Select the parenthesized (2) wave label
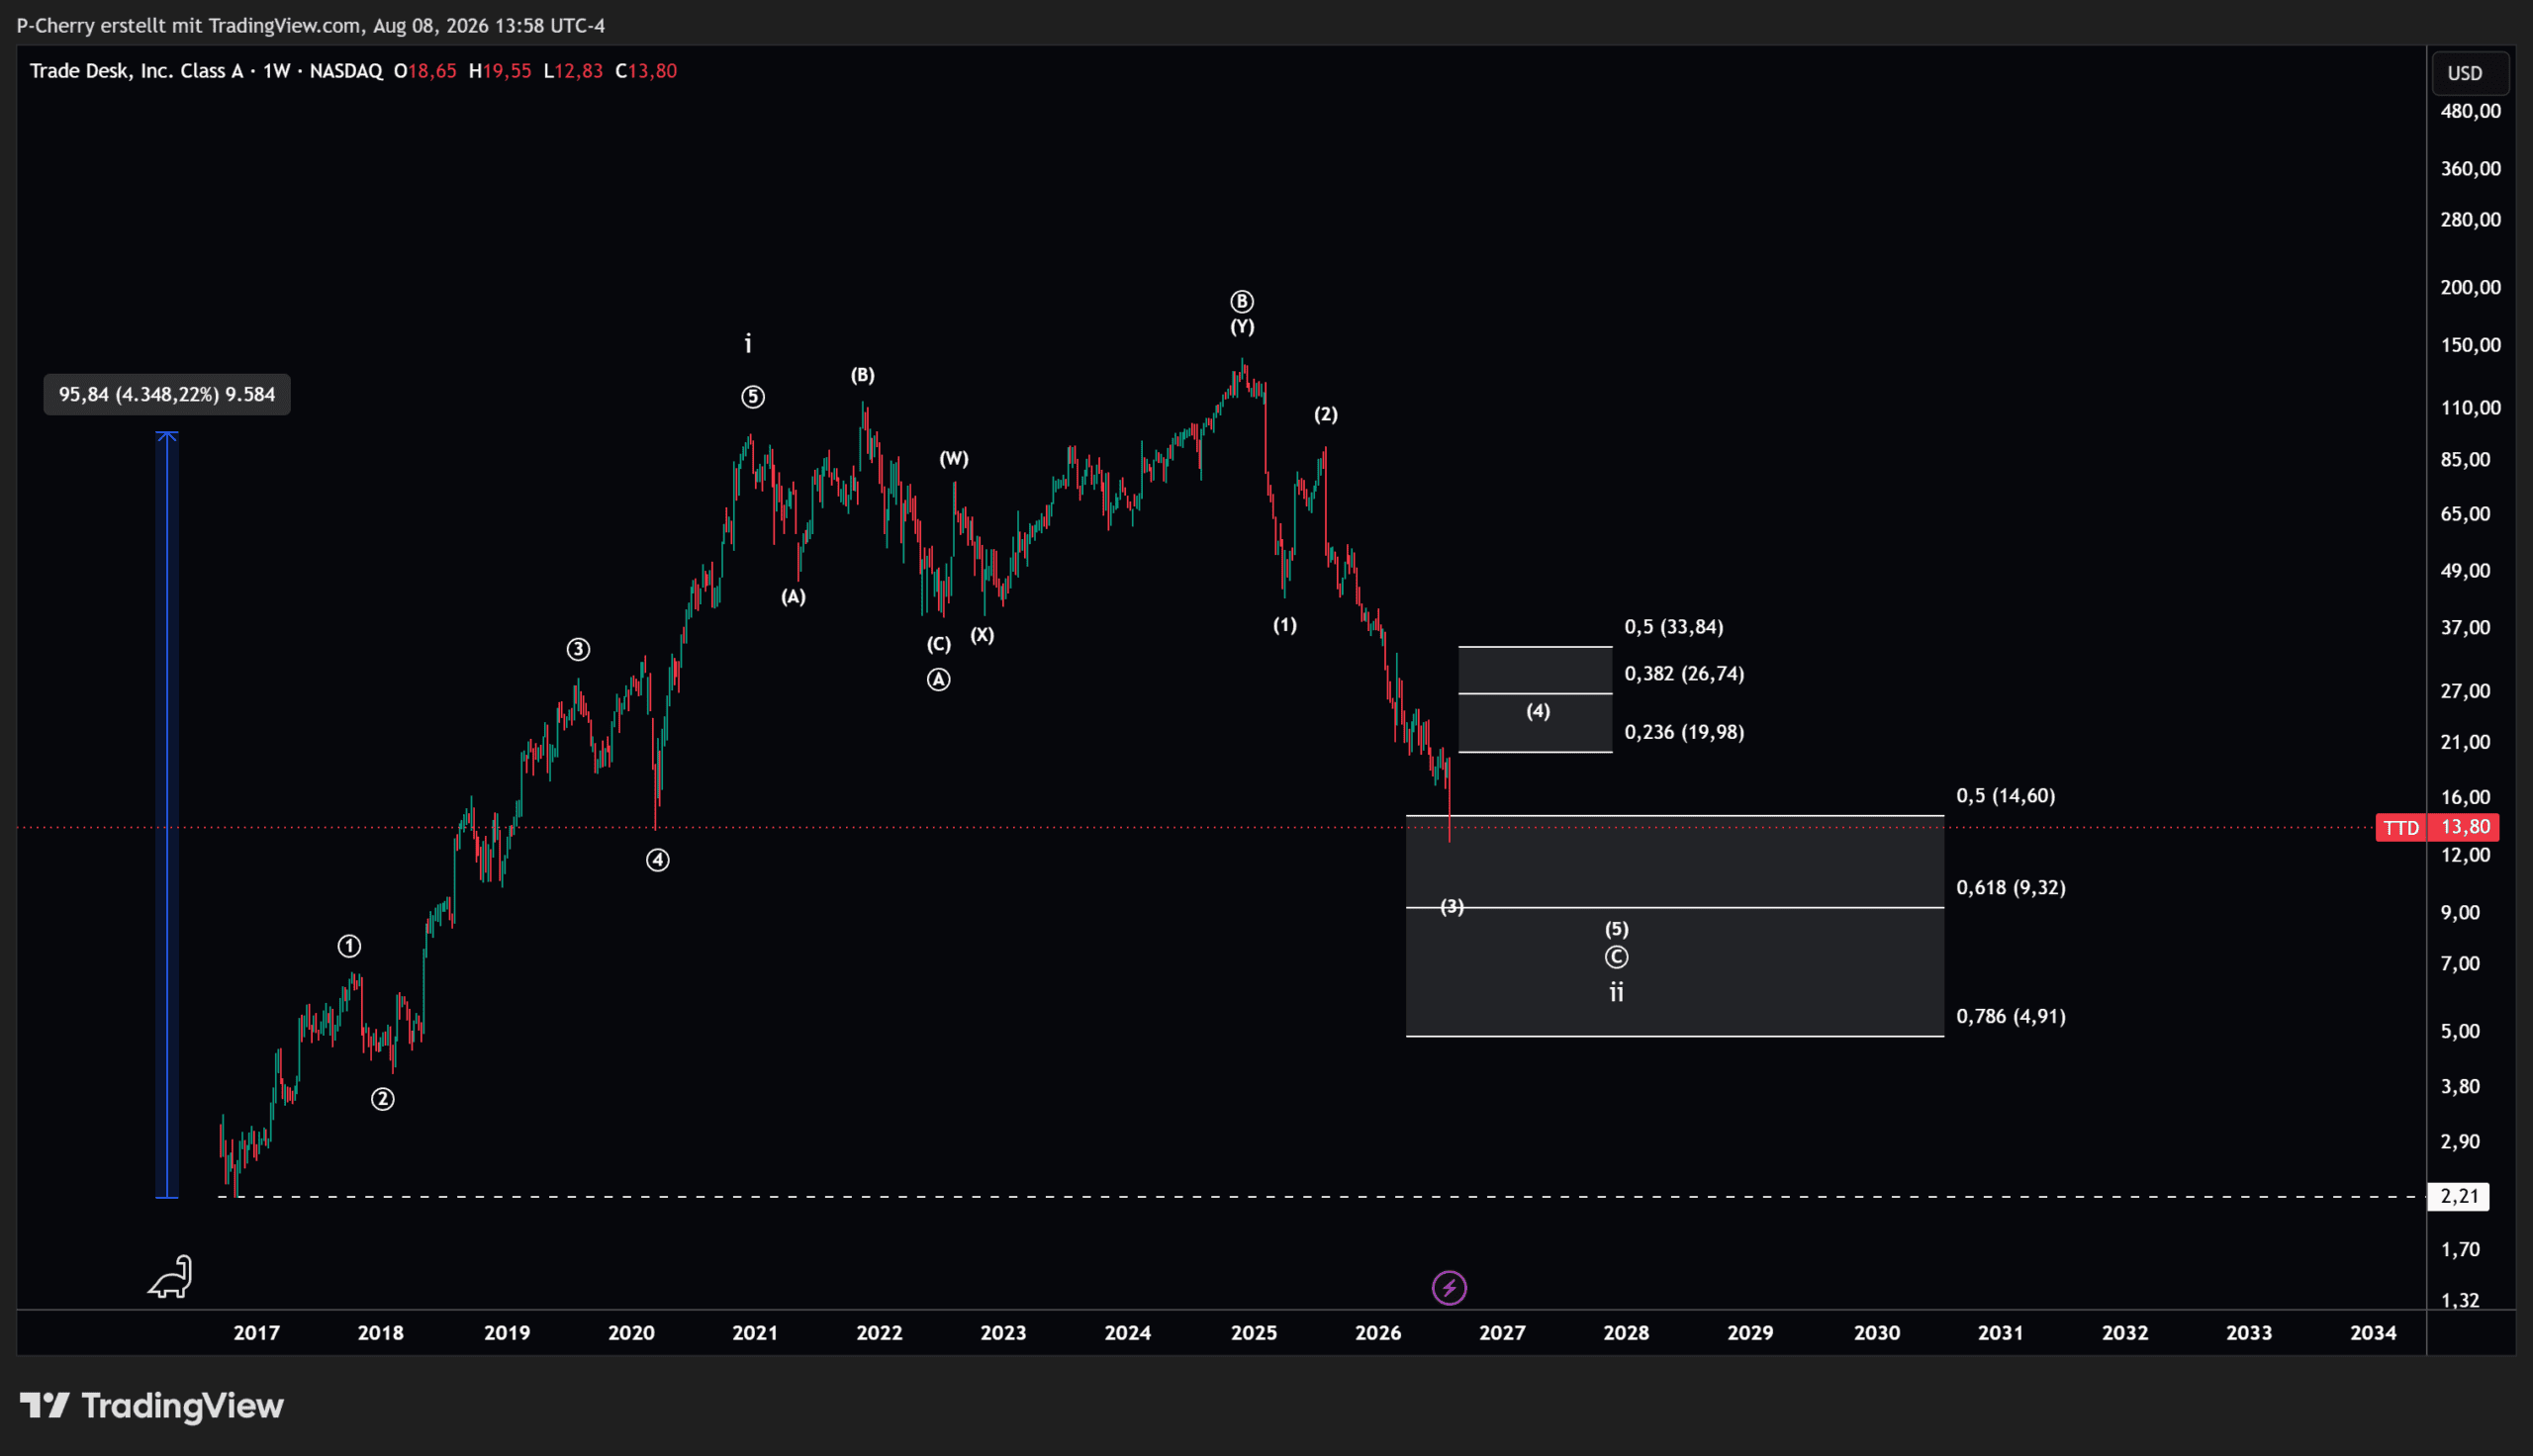Screen dimensions: 2533x1456 pos(1326,414)
